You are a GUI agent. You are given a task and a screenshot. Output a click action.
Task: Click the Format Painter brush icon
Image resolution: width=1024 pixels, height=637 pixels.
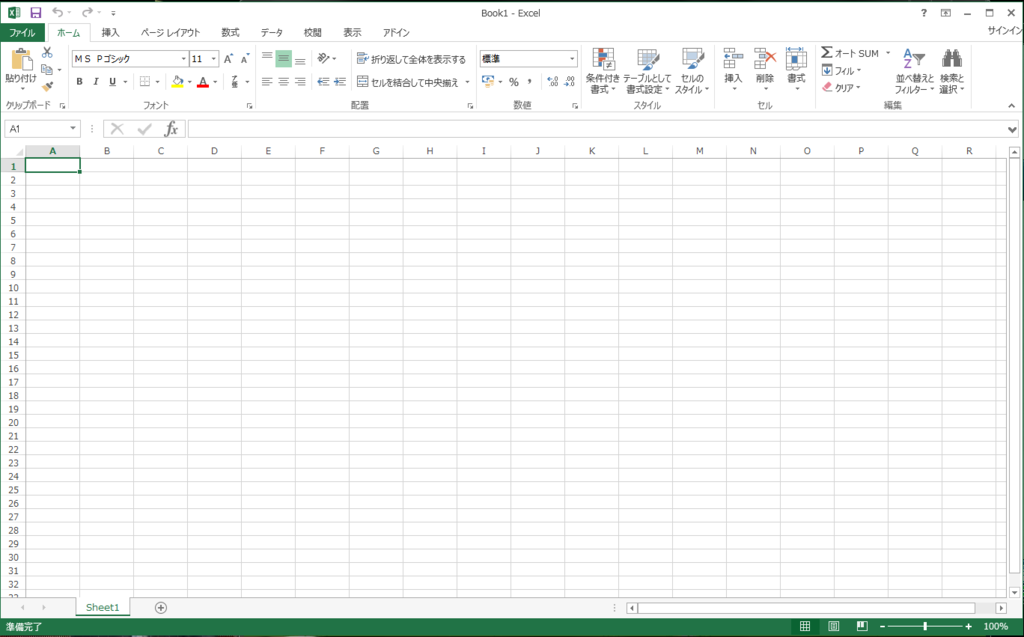point(47,88)
